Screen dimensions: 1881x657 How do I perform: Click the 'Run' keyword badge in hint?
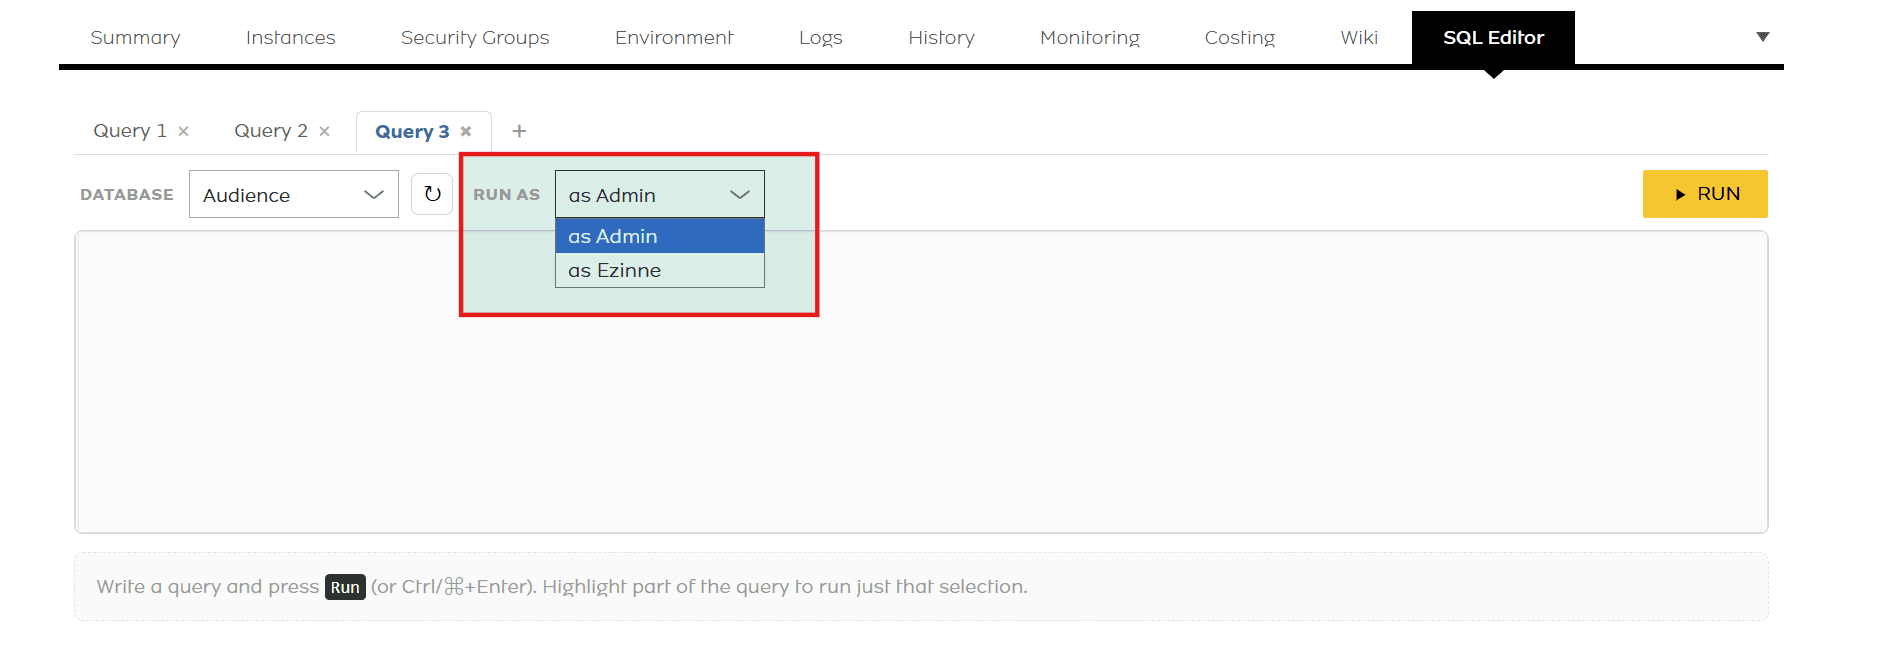click(x=345, y=587)
